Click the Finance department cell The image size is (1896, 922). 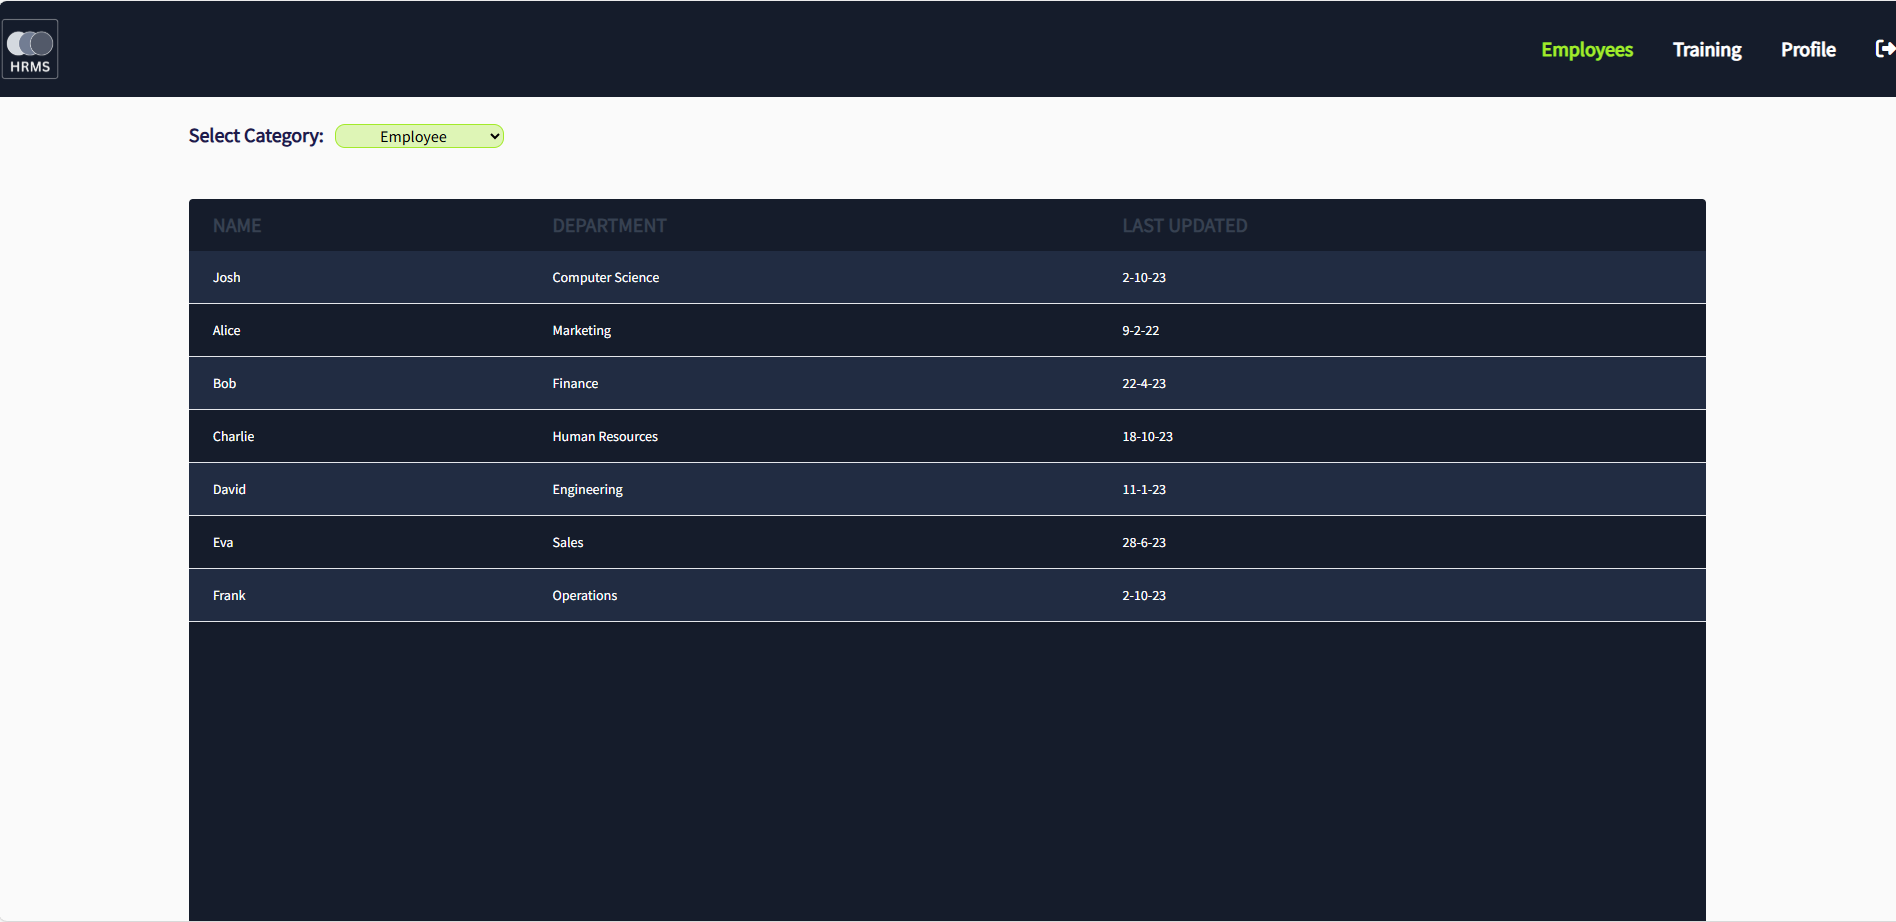575,384
